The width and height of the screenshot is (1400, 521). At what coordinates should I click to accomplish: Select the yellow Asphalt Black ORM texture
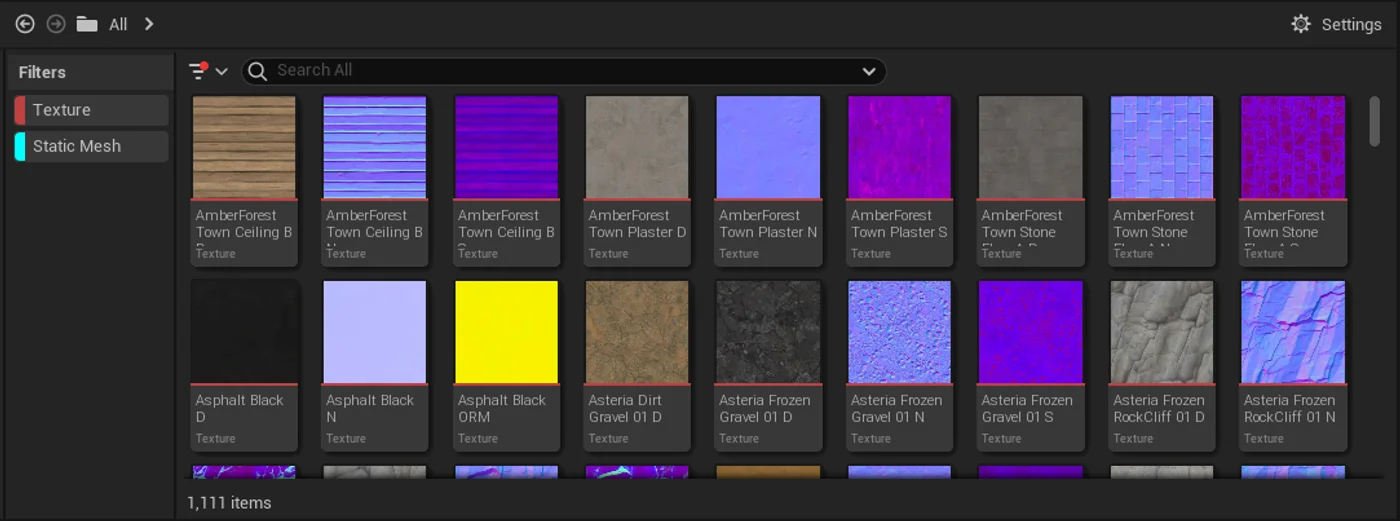coord(506,365)
